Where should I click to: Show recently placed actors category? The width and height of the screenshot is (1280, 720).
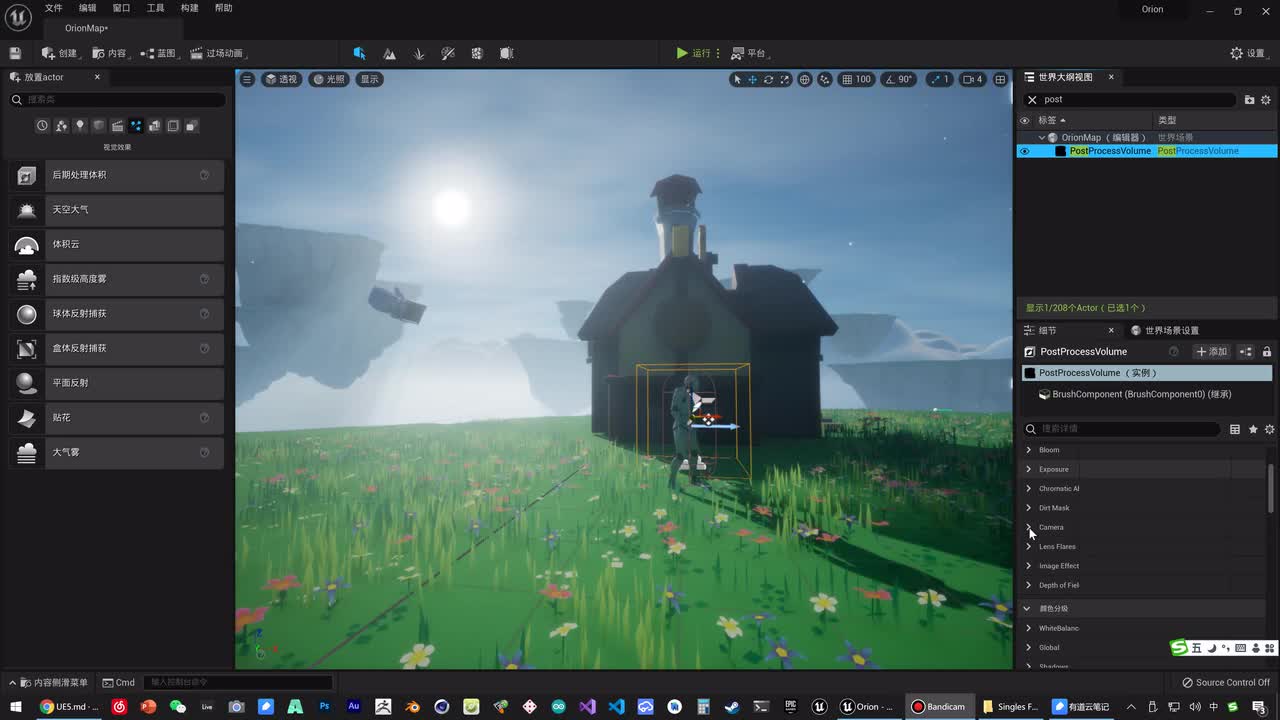point(42,126)
